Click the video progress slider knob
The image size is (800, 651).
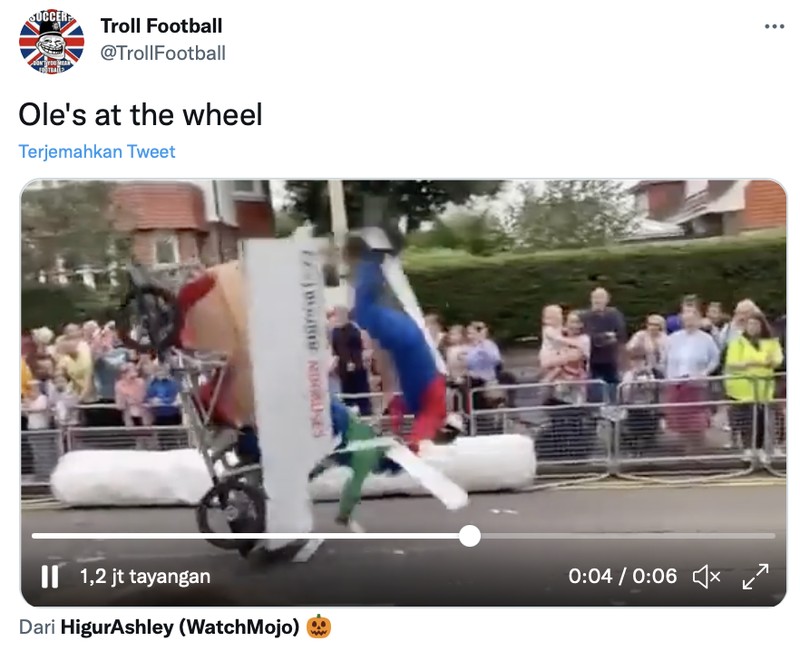click(470, 536)
